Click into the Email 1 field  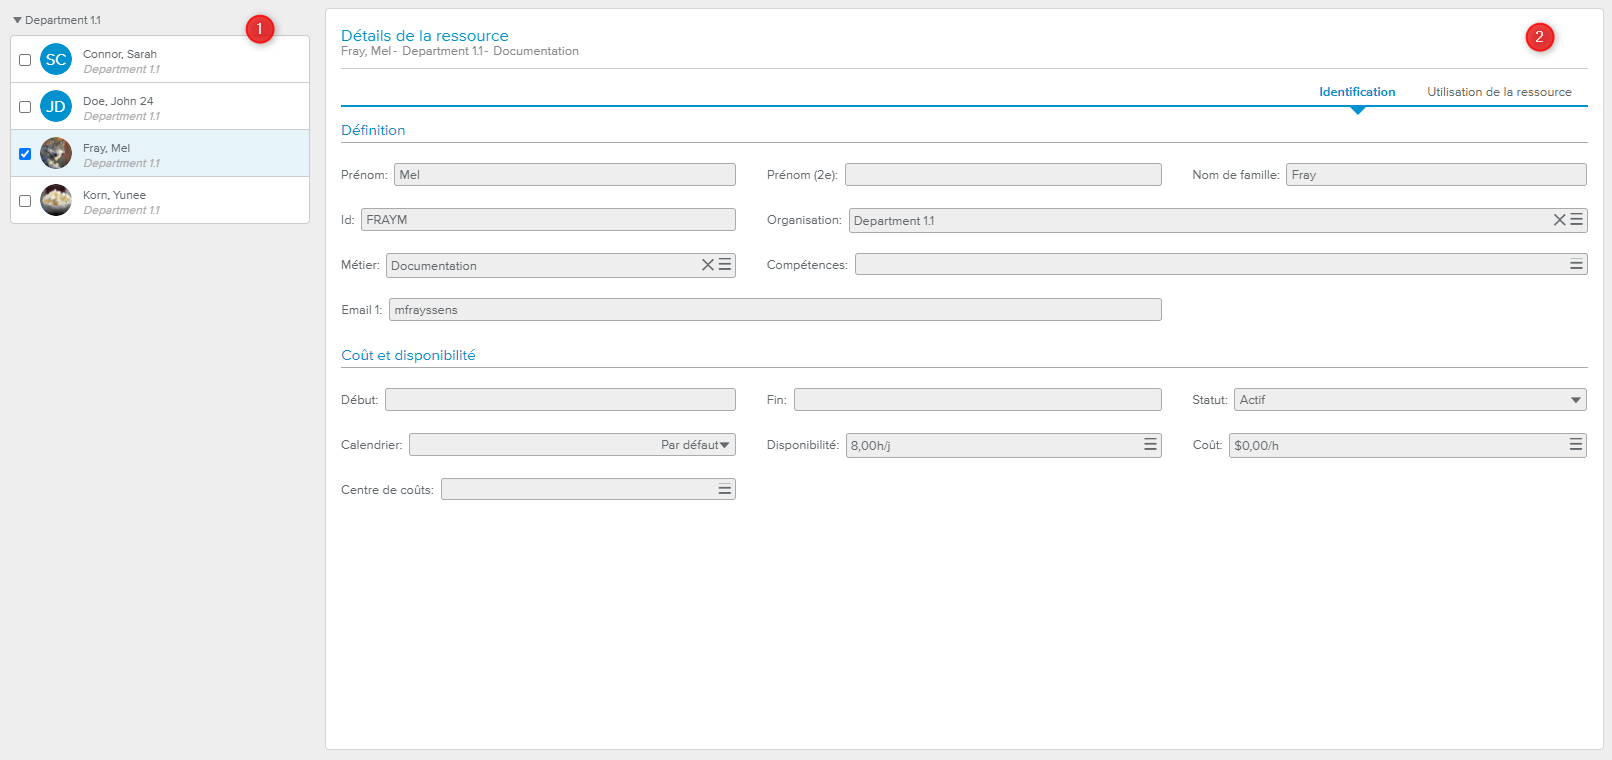[775, 310]
